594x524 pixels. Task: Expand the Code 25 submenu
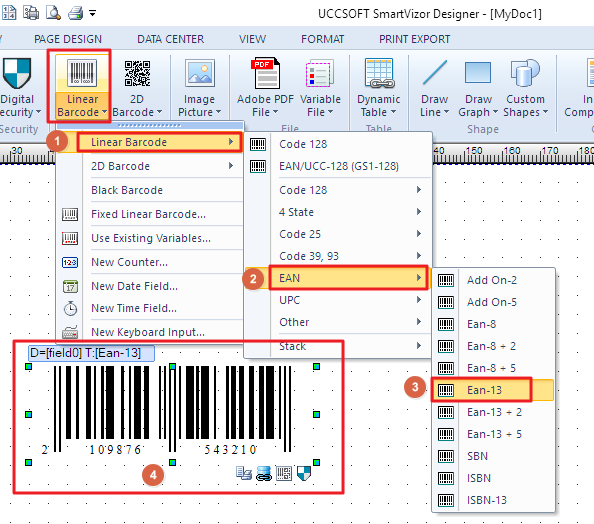pos(338,234)
